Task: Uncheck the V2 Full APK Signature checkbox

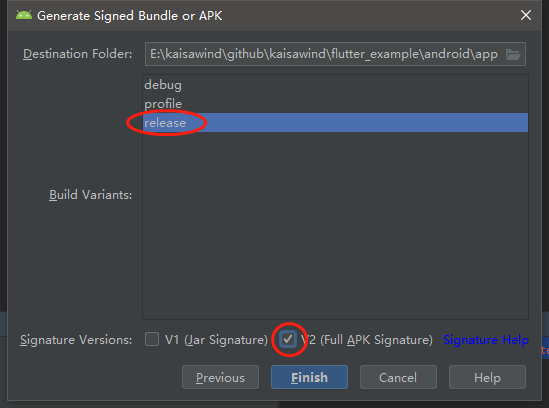Action: point(288,339)
